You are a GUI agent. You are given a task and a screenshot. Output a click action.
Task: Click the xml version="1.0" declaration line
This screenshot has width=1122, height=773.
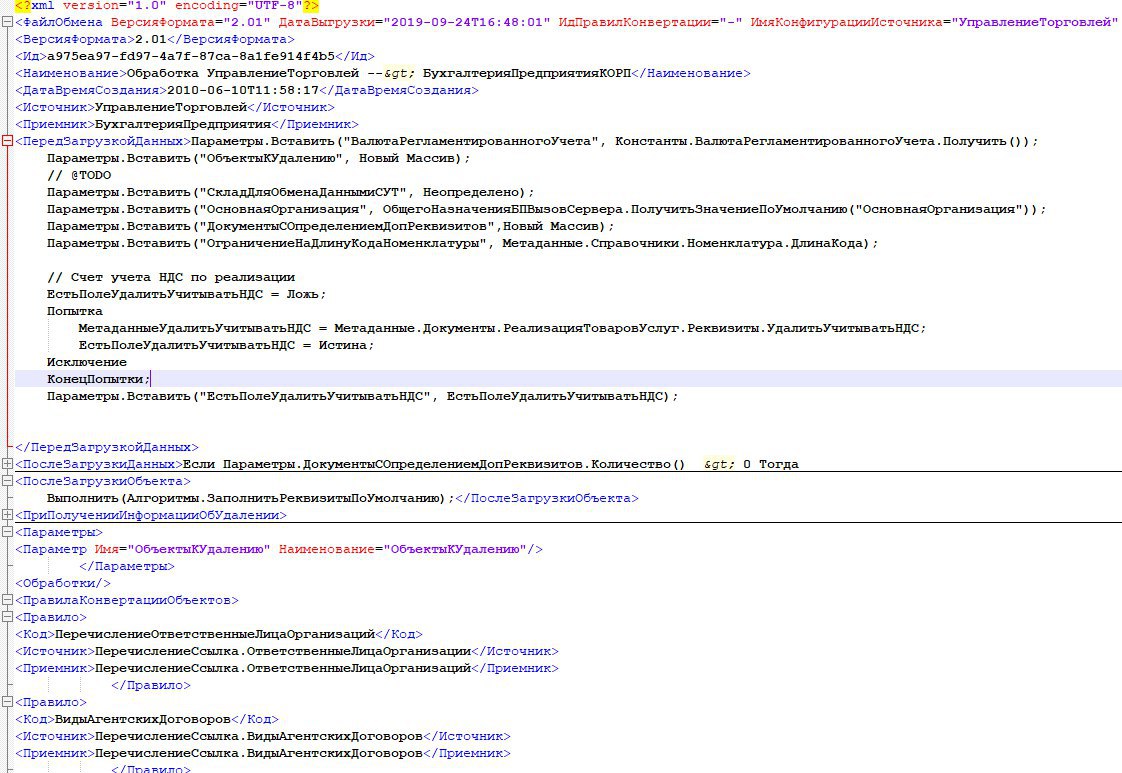167,6
